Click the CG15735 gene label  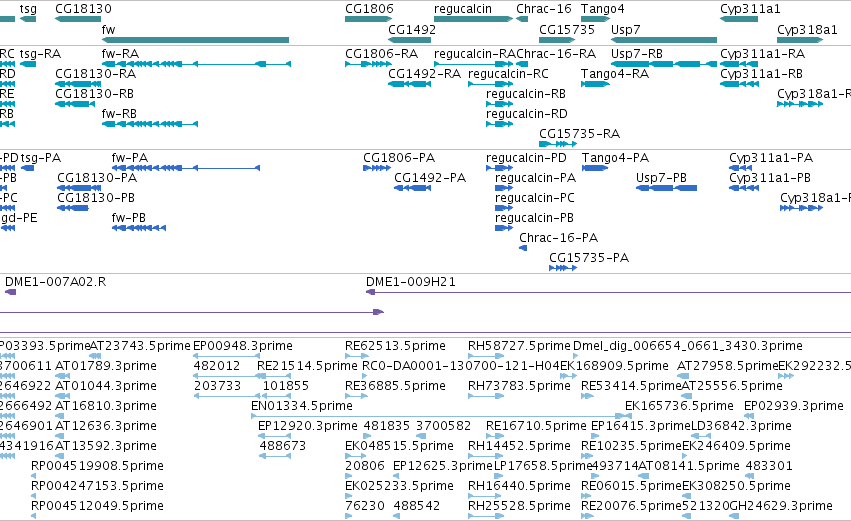pyautogui.click(x=567, y=29)
